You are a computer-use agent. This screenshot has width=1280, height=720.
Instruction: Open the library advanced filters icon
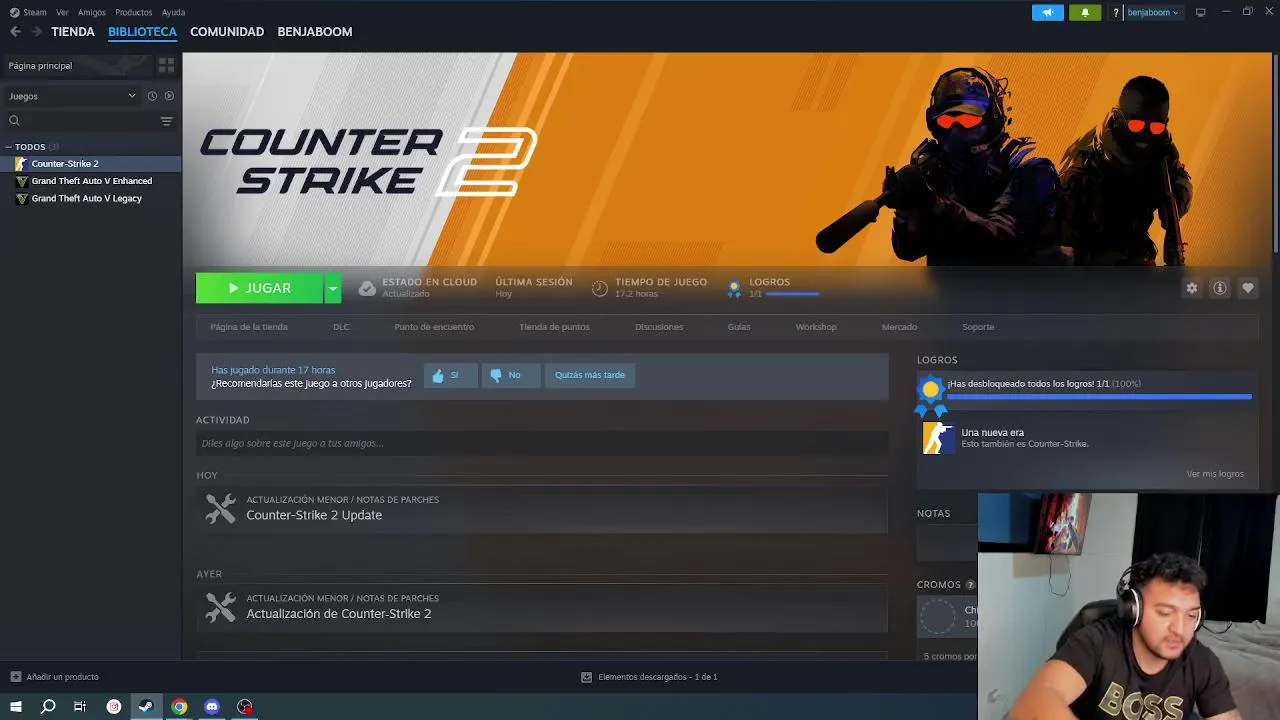[166, 121]
